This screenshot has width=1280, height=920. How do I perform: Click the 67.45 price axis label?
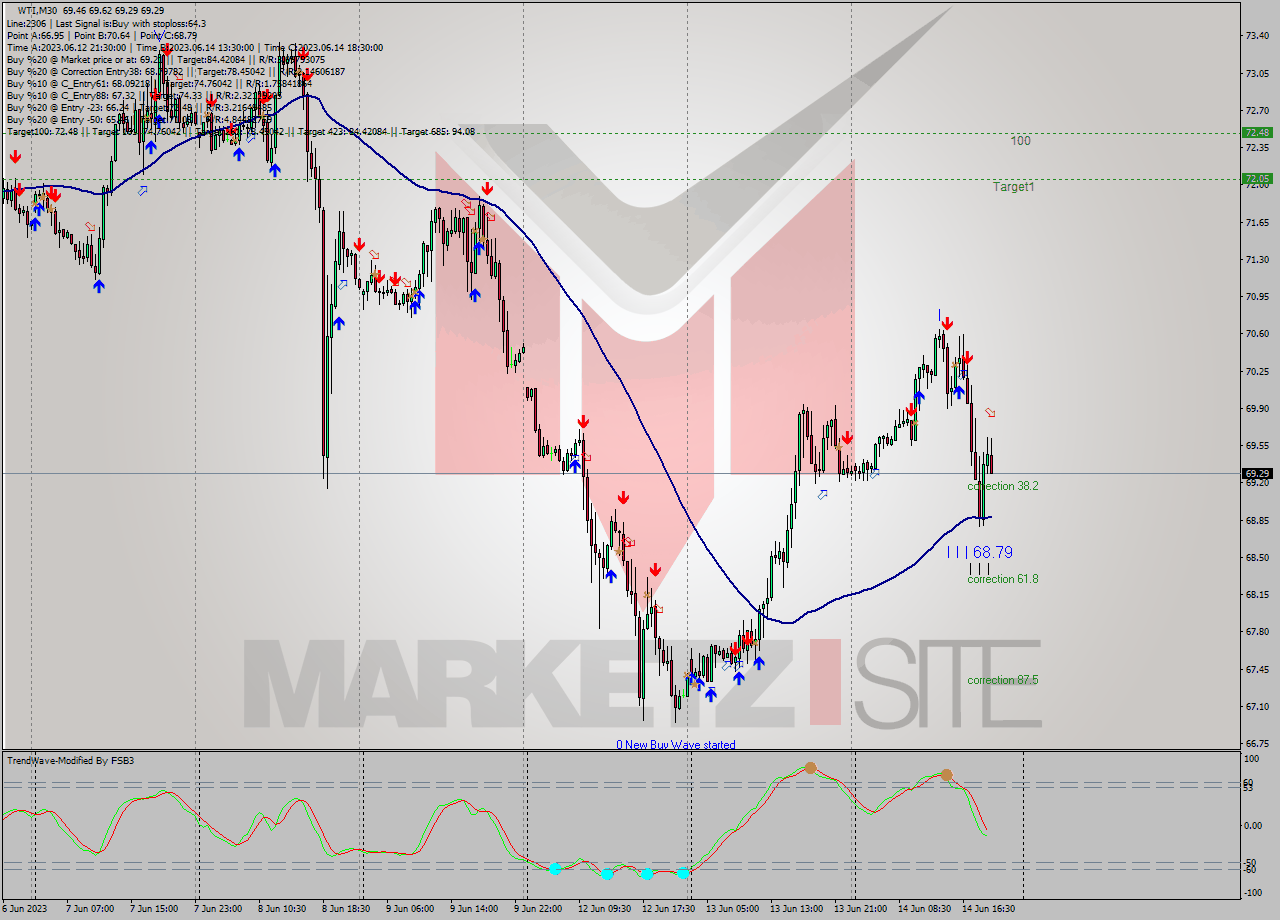[x=1258, y=669]
